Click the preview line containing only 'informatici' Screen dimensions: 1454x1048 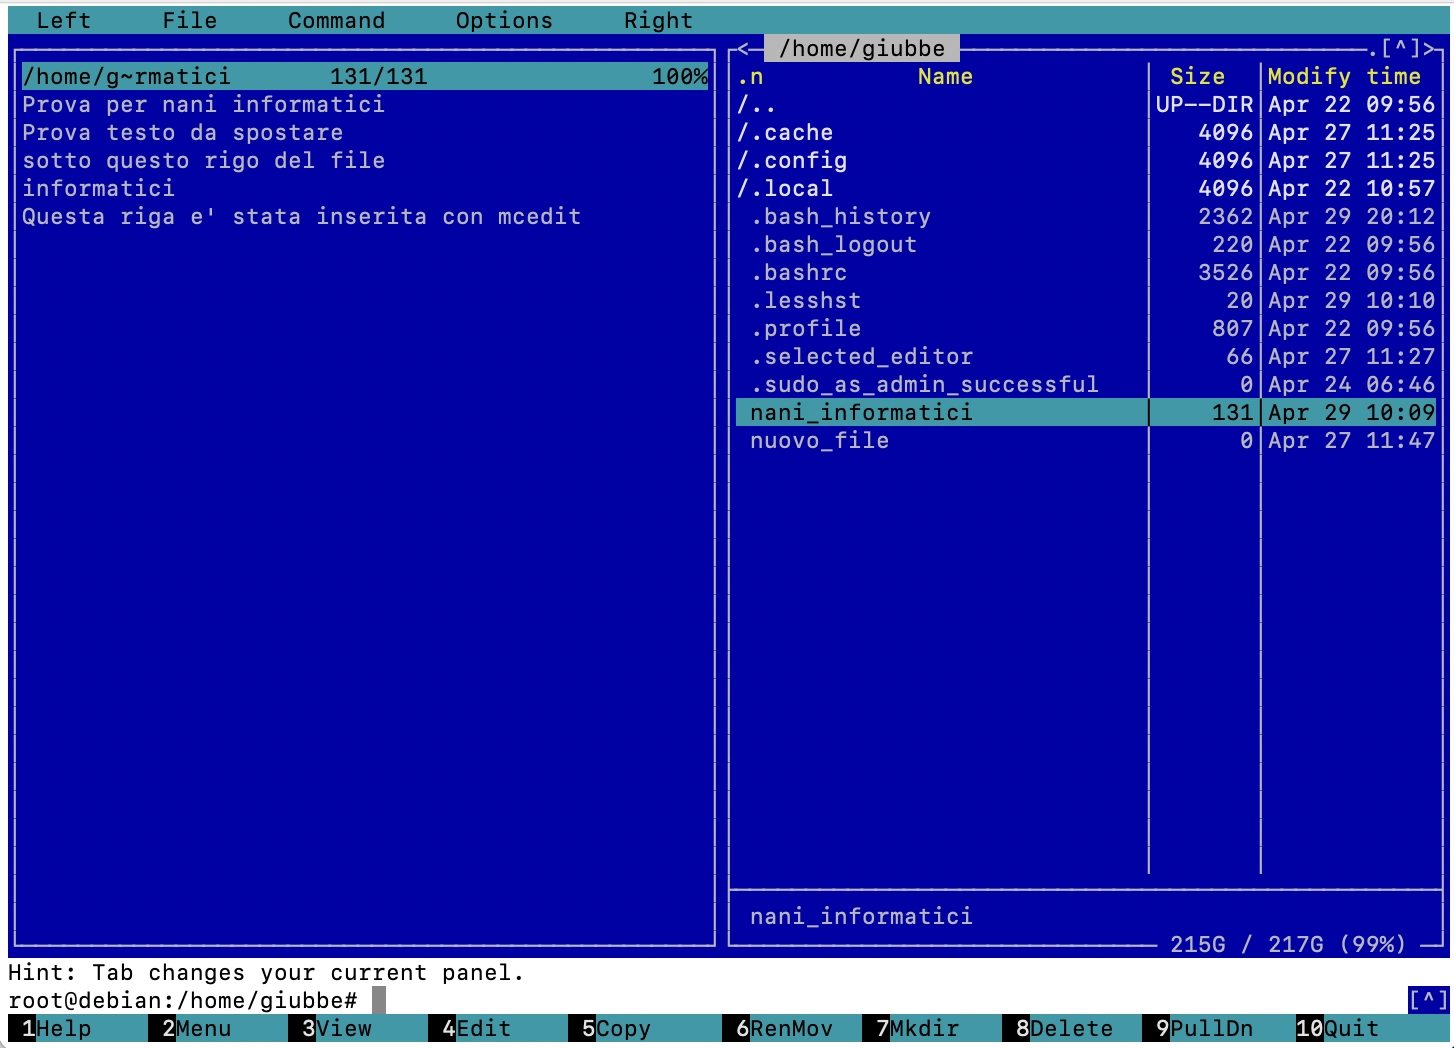(98, 188)
